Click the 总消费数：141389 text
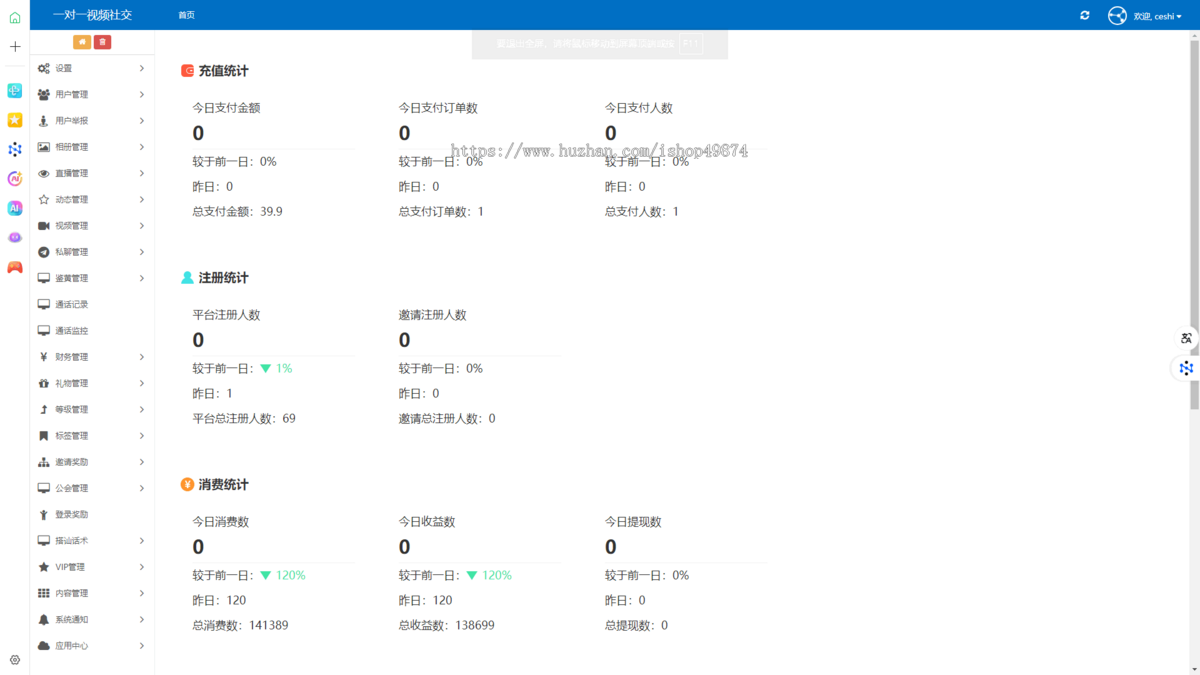1200x675 pixels. 240,626
